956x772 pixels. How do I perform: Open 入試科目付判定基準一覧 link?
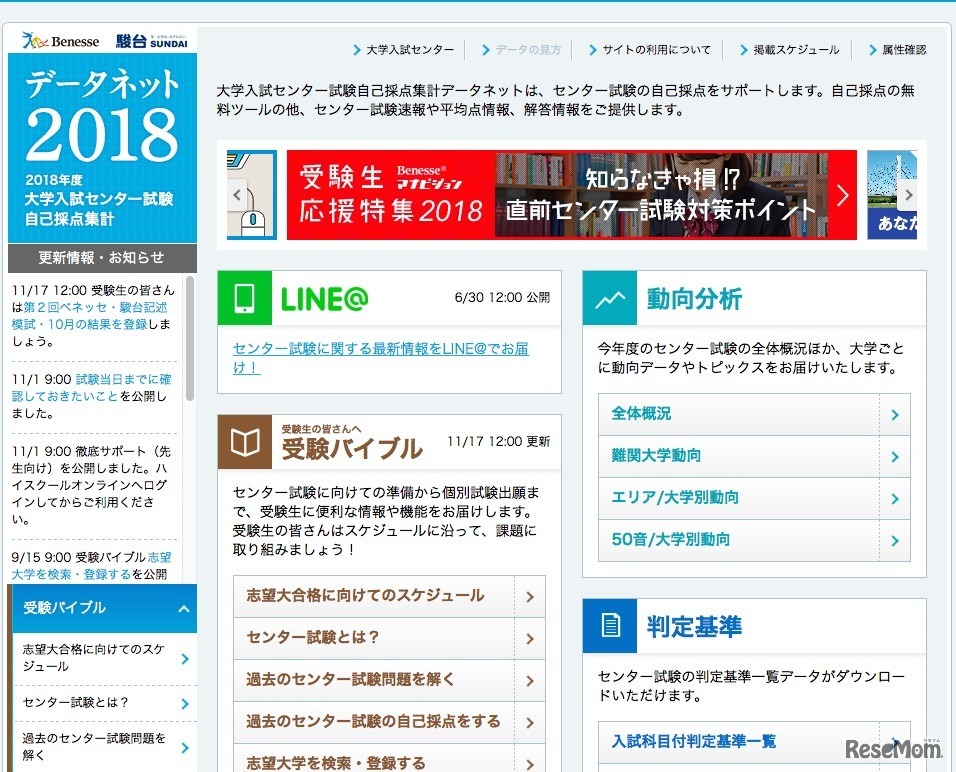tap(754, 742)
